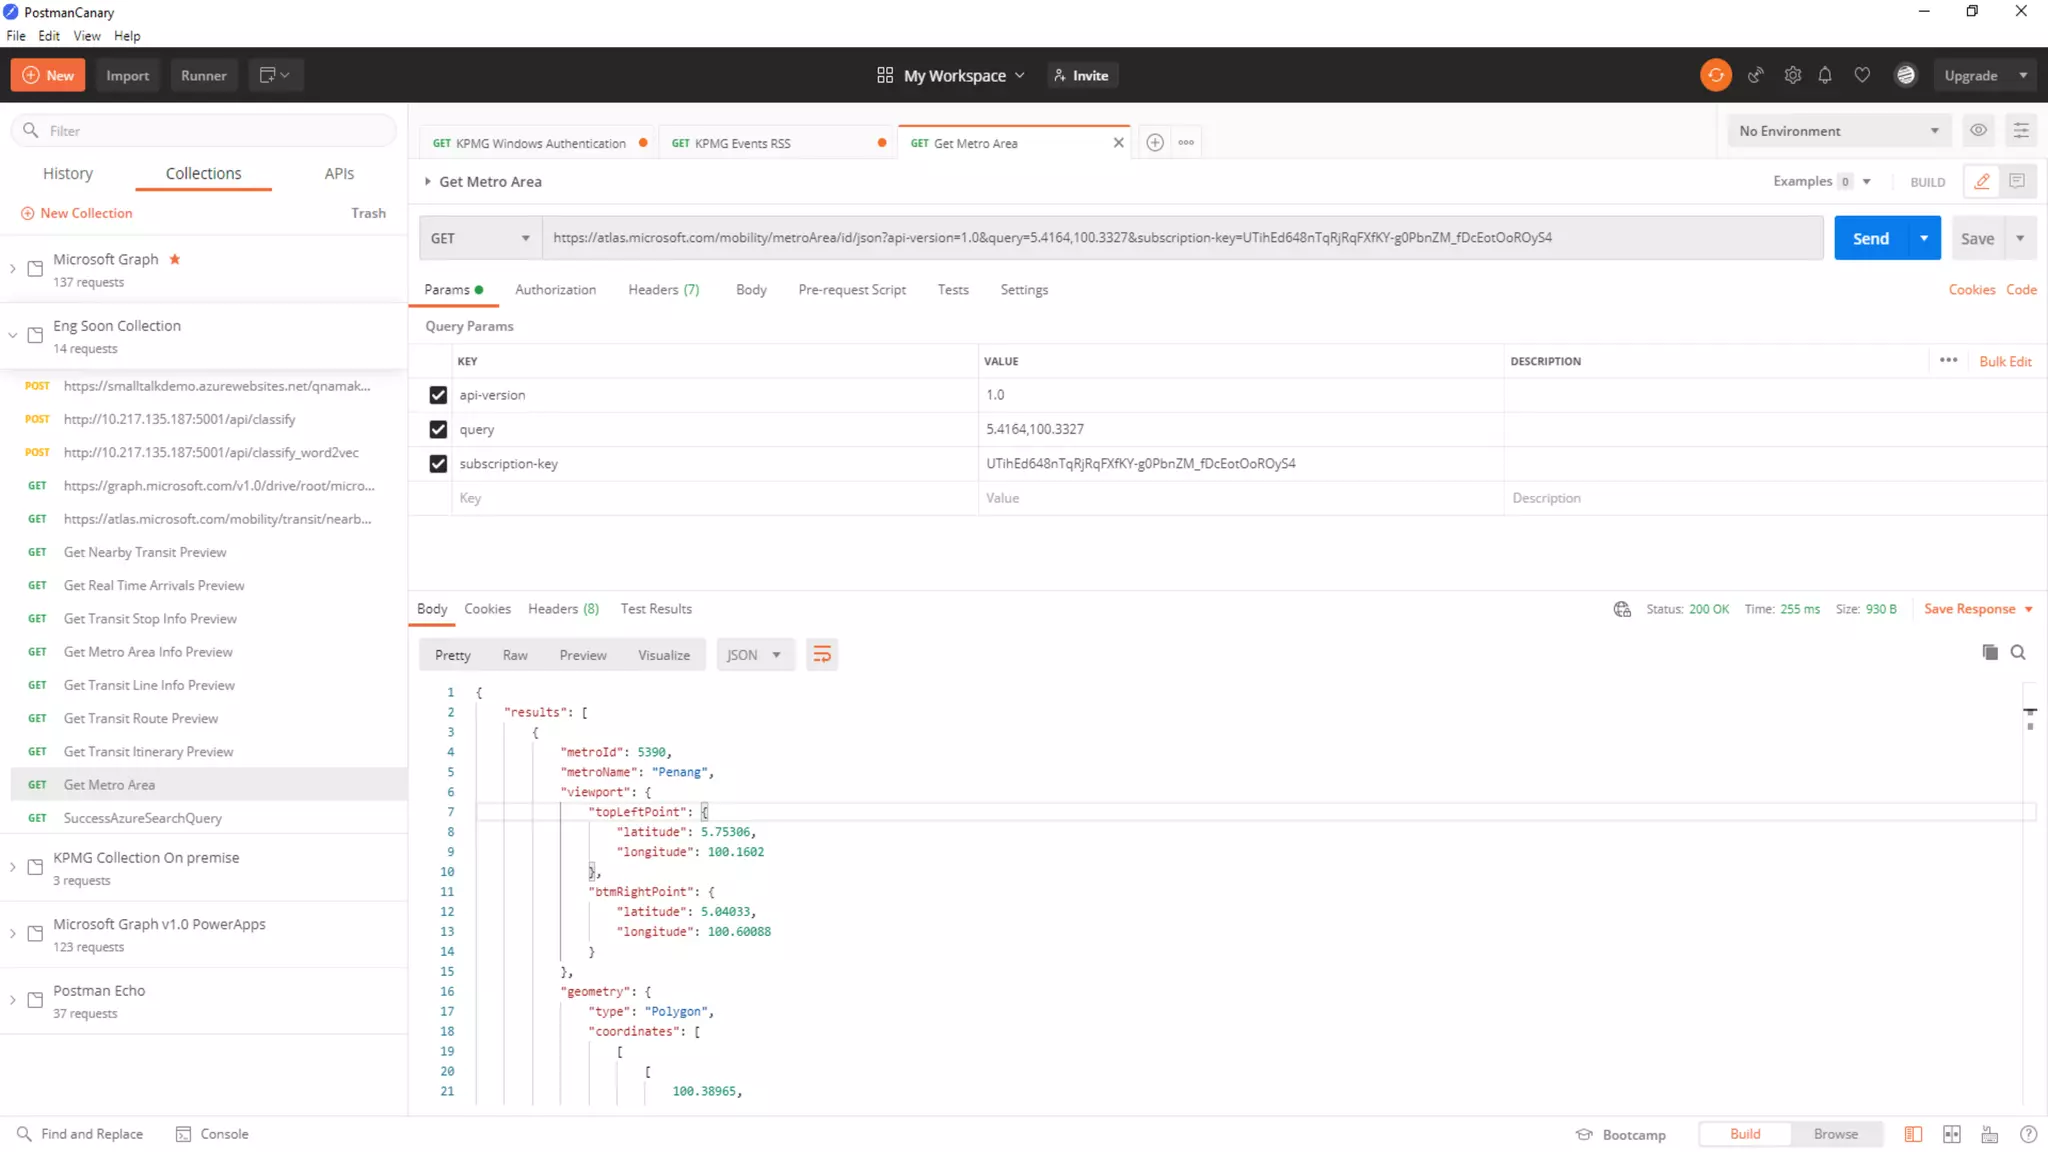Open the No Environment dropdown
This screenshot has width=2048, height=1152.
[x=1838, y=131]
